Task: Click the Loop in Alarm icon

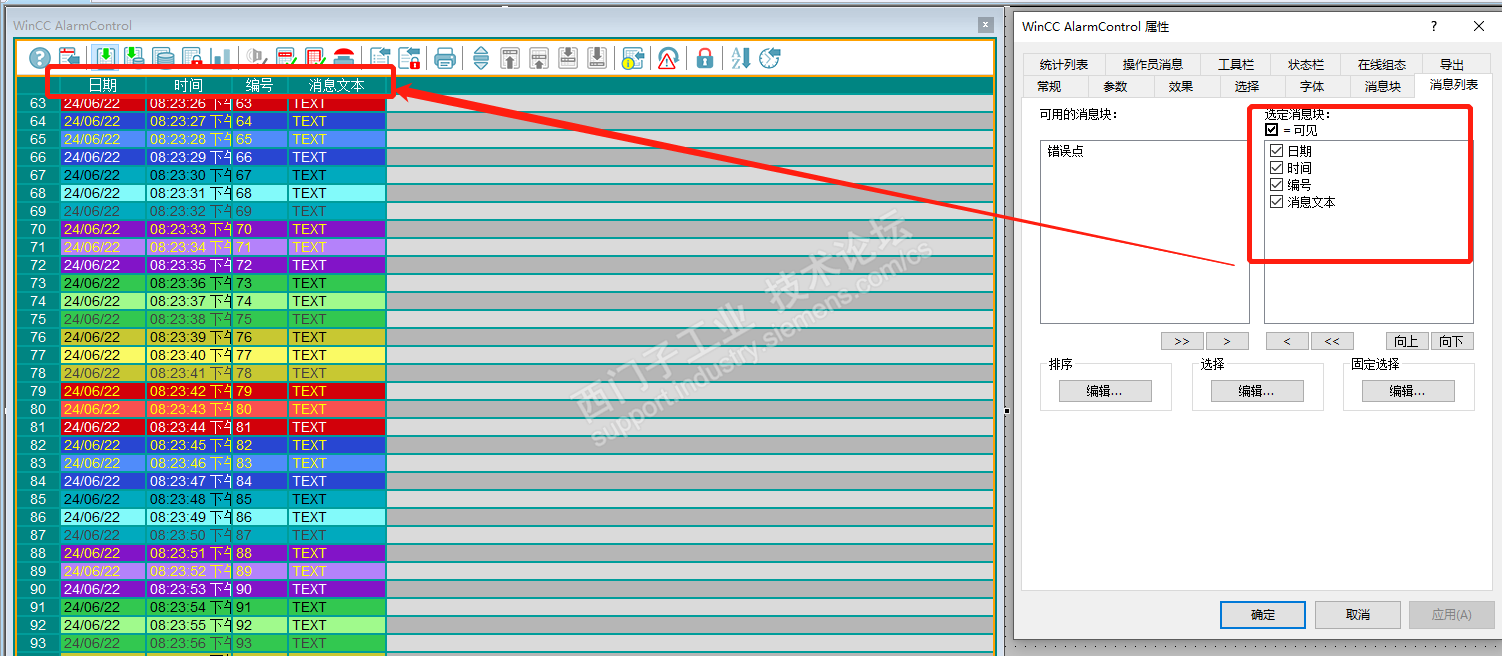Action: tap(668, 58)
